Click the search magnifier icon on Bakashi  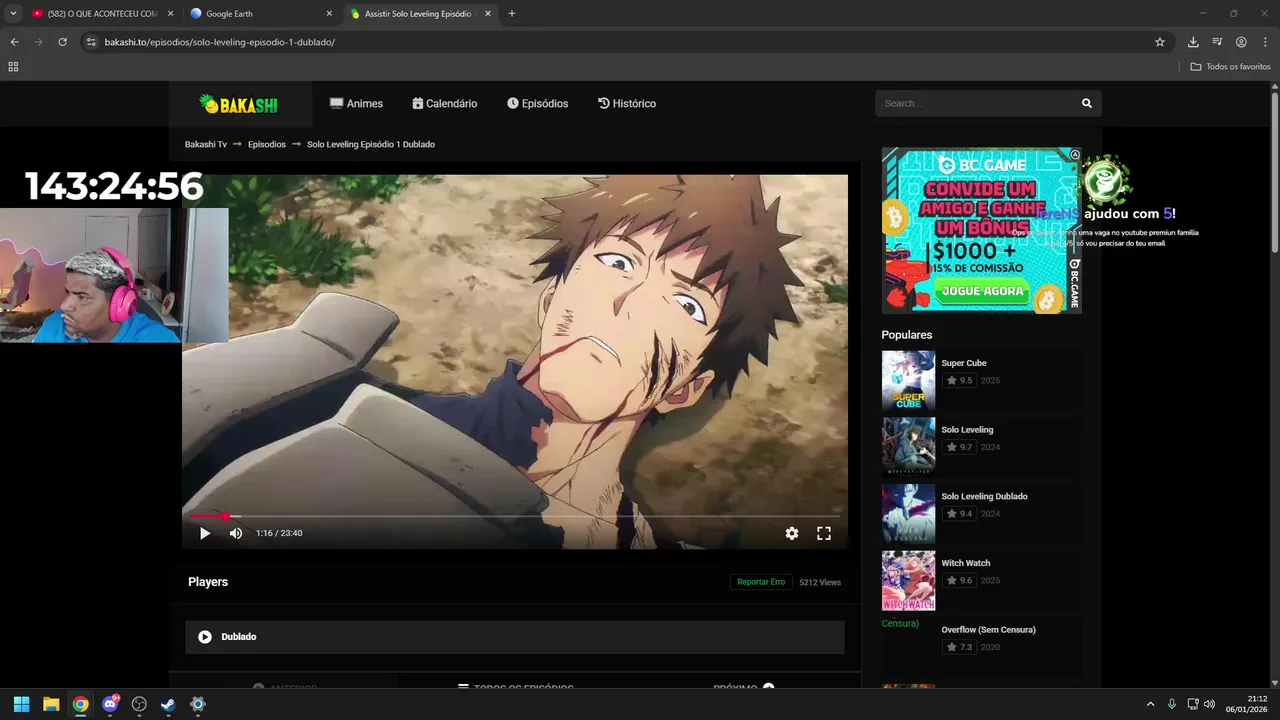pos(1087,103)
